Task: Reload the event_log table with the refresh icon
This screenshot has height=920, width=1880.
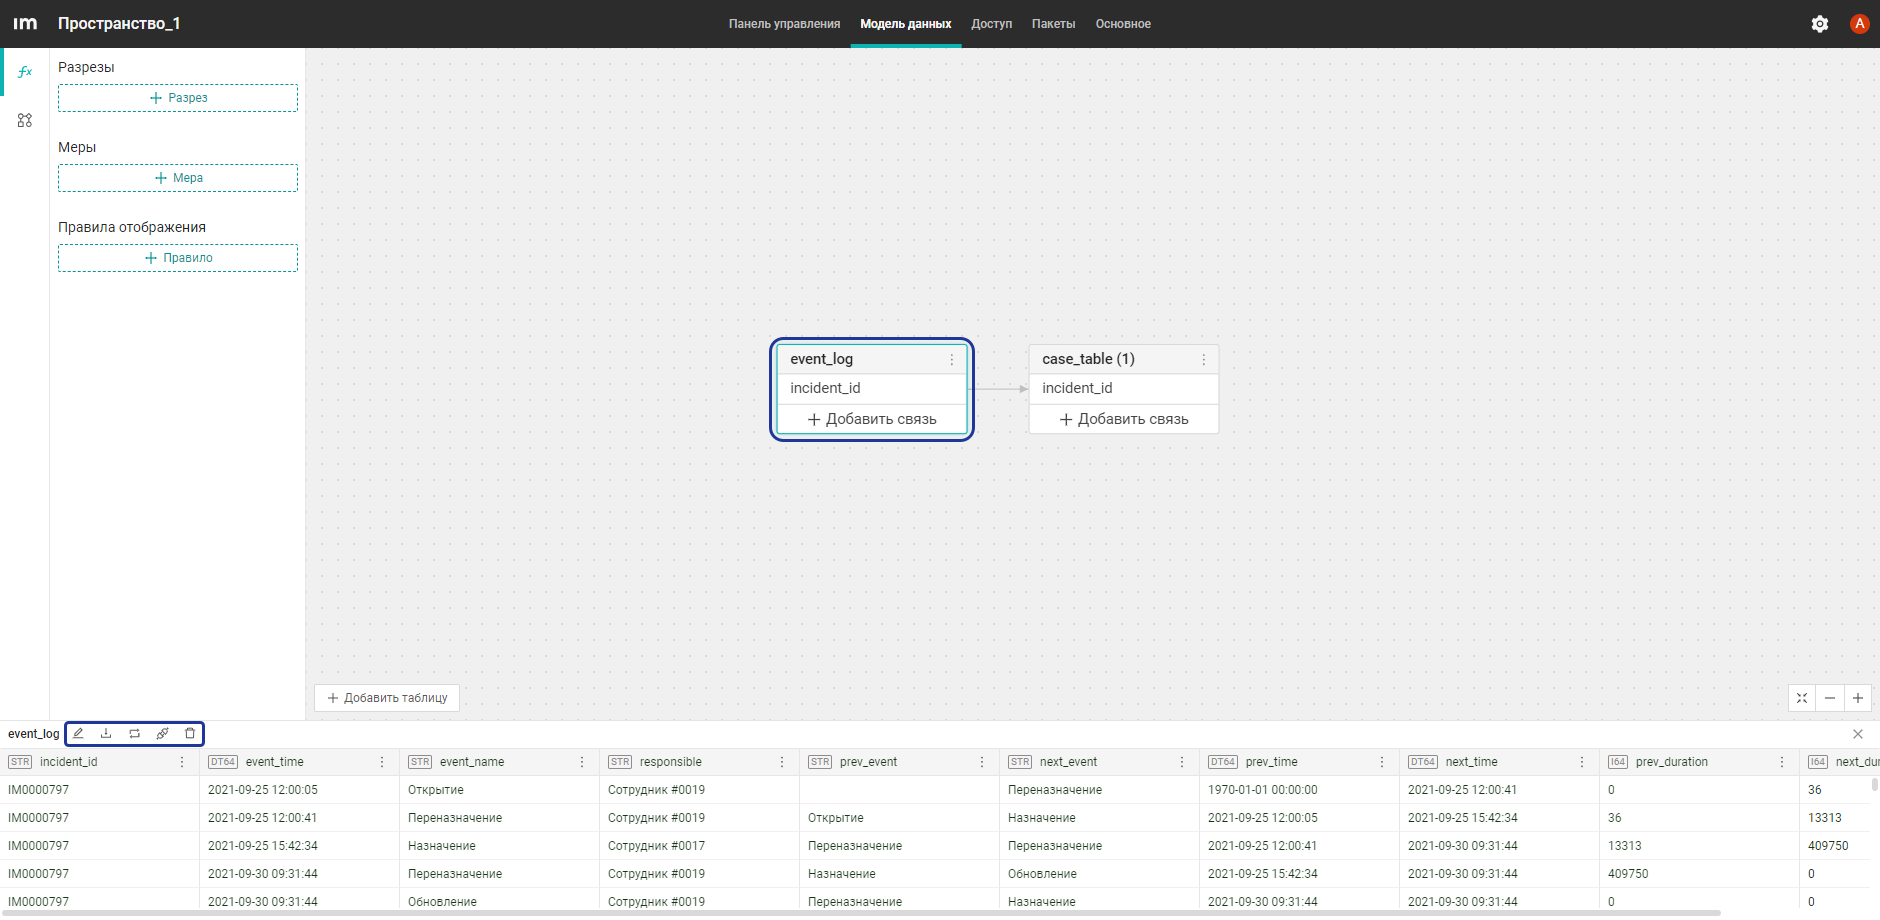Action: [x=134, y=734]
